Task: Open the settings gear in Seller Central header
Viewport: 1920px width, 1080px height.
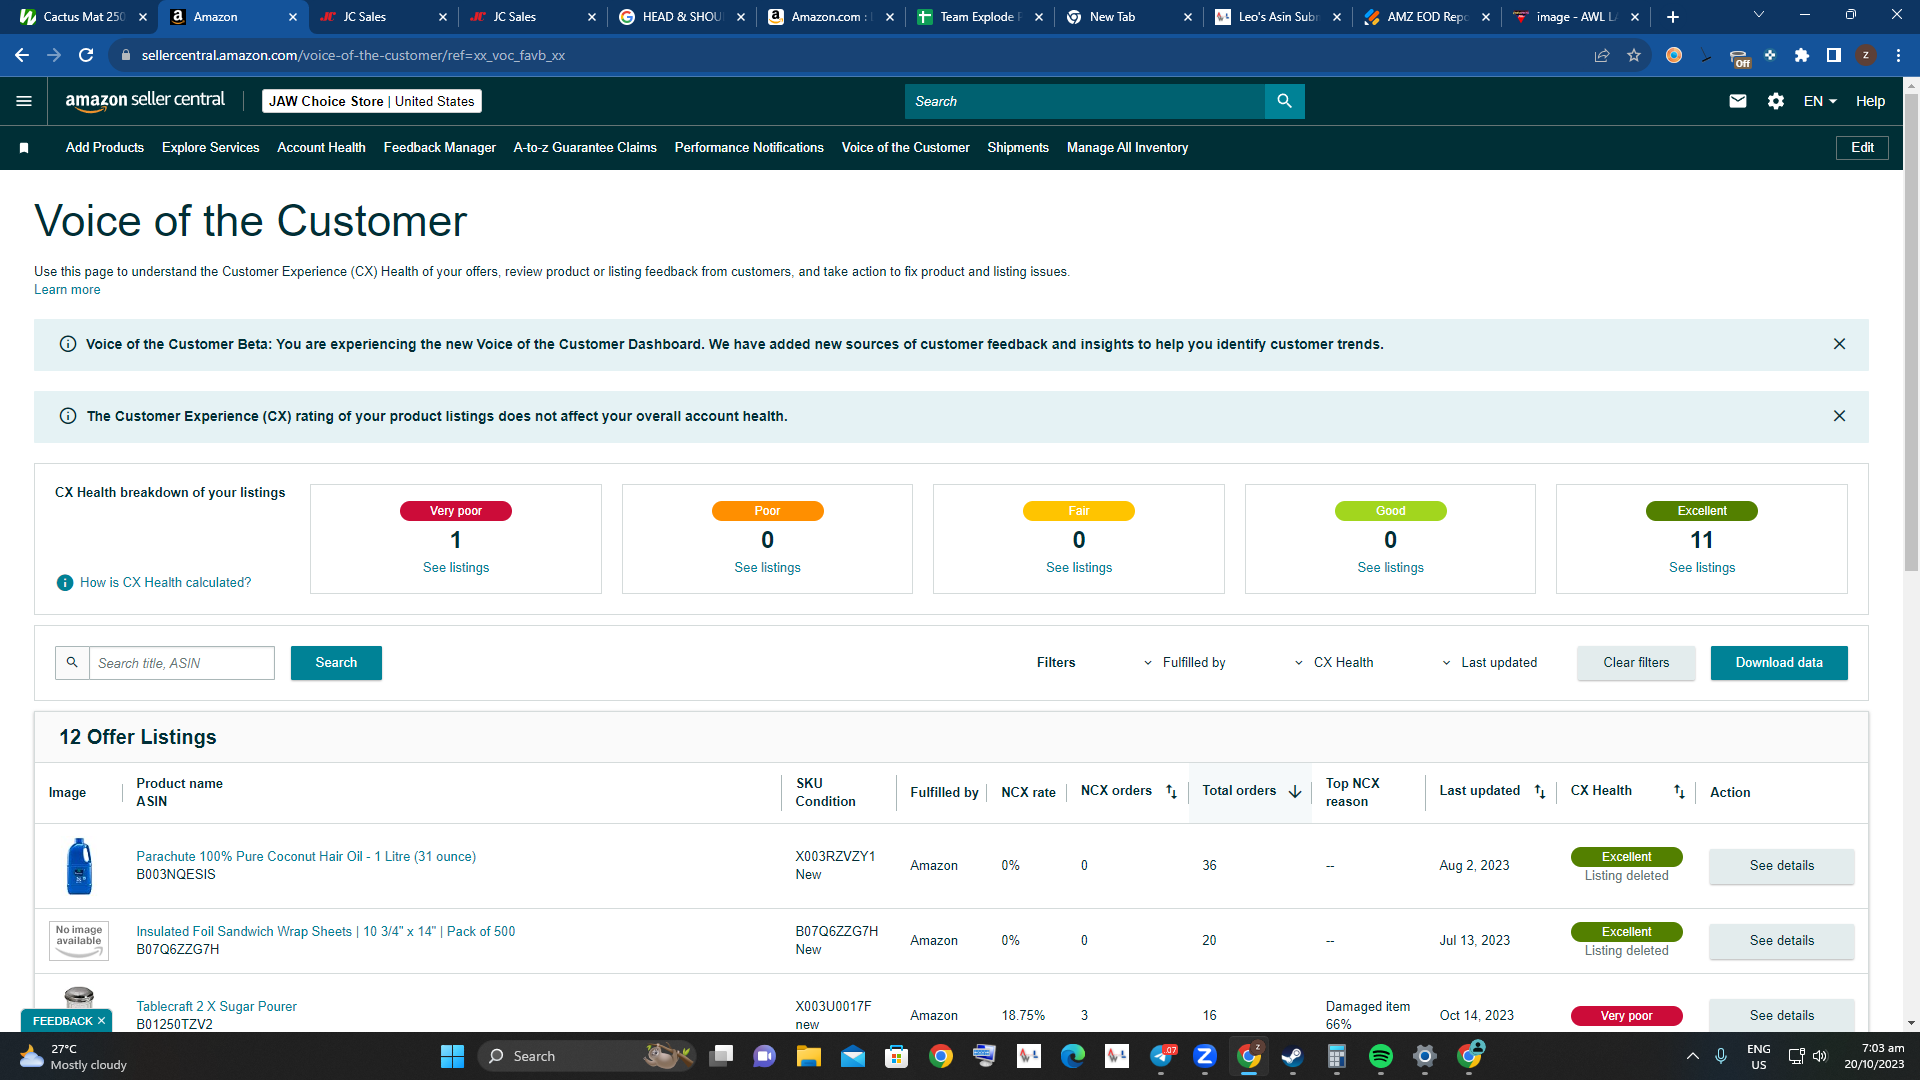Action: (1776, 101)
